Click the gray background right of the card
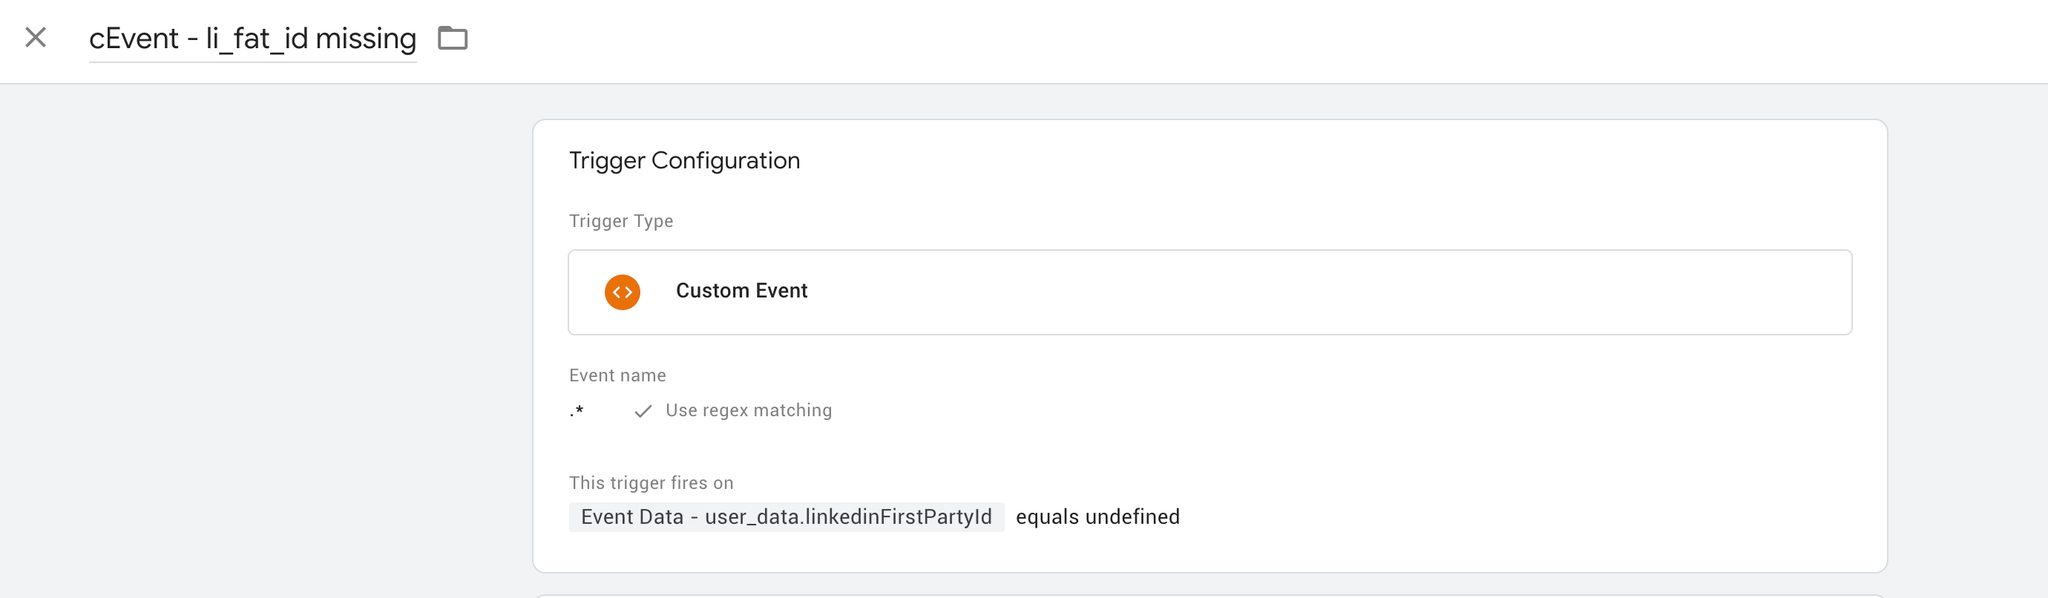The height and width of the screenshot is (598, 2048). click(1968, 340)
